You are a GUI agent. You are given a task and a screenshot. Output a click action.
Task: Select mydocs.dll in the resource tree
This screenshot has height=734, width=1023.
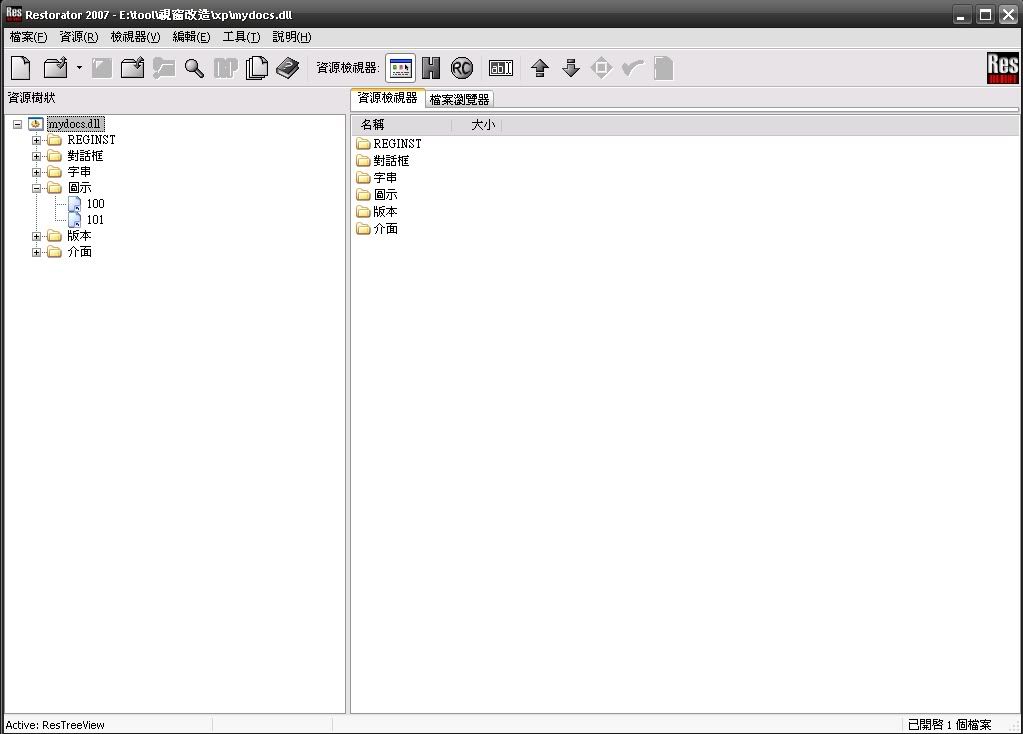coord(75,124)
